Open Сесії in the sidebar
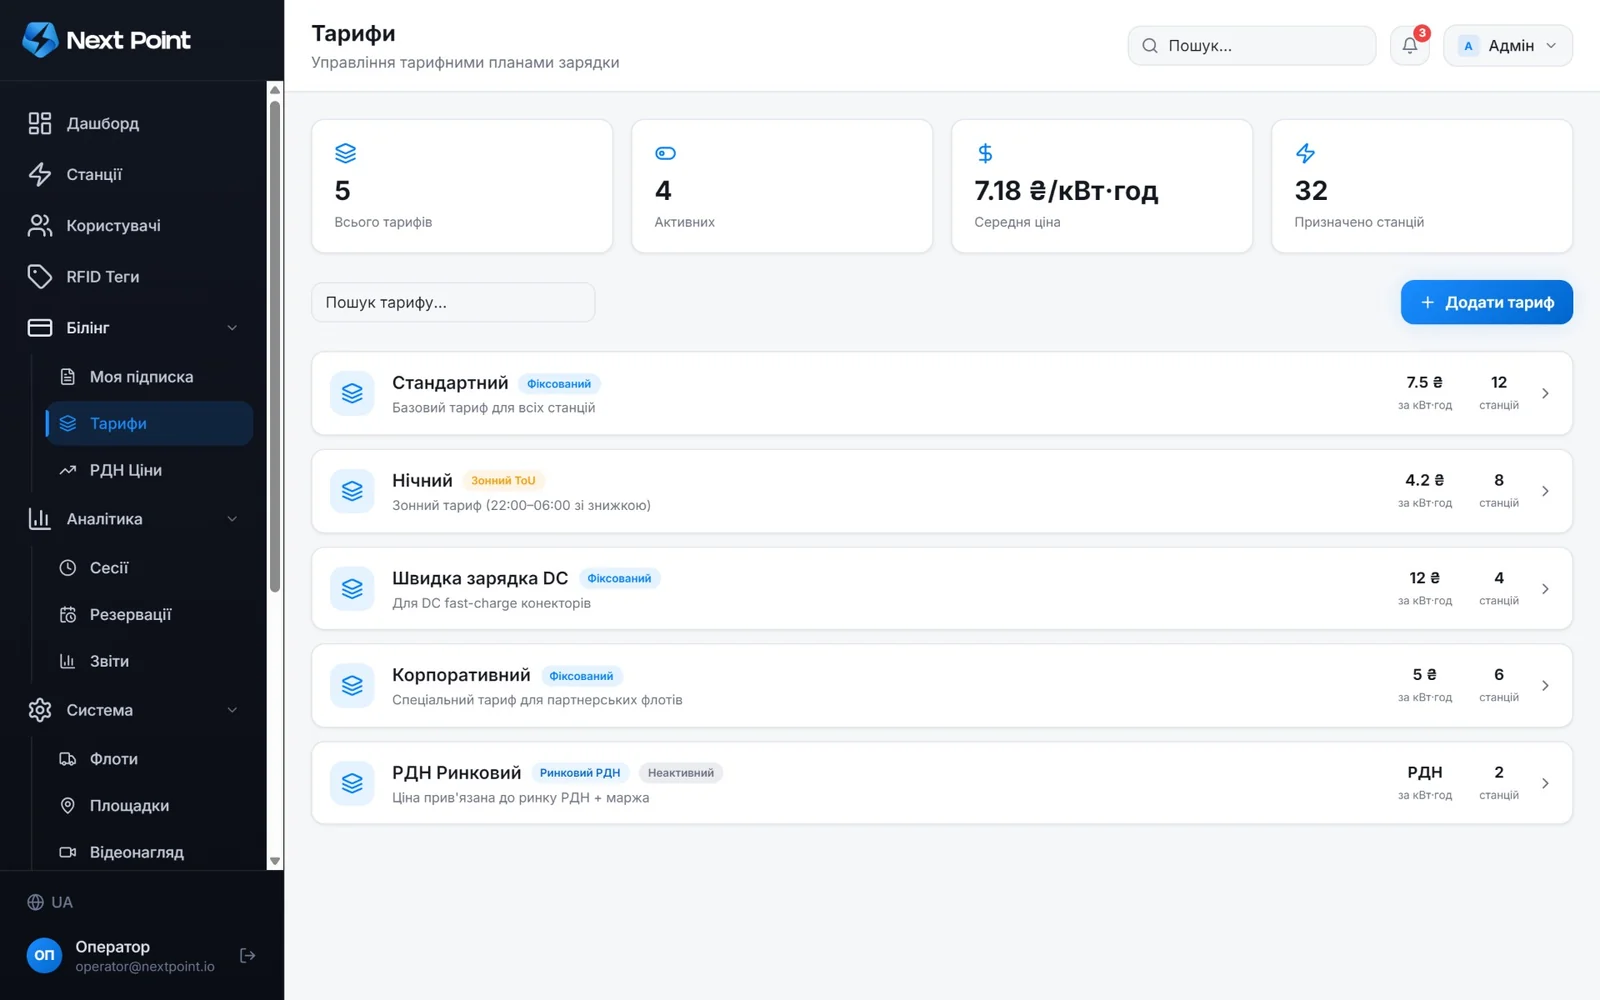 coord(149,567)
